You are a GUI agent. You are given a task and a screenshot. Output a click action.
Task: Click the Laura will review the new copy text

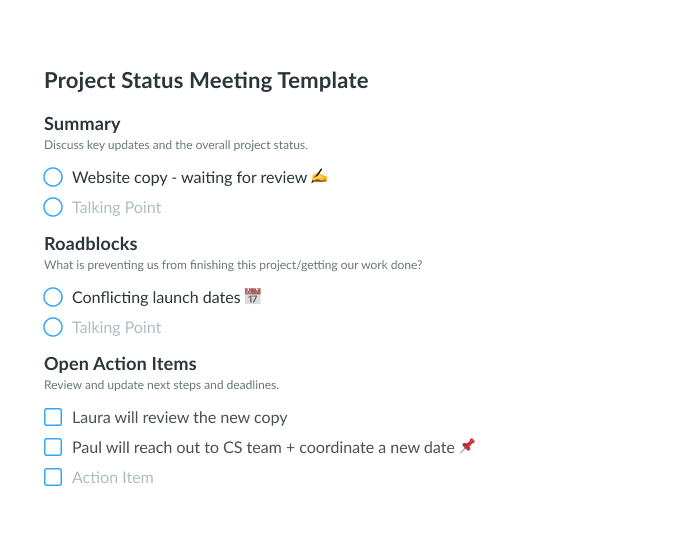(x=180, y=418)
